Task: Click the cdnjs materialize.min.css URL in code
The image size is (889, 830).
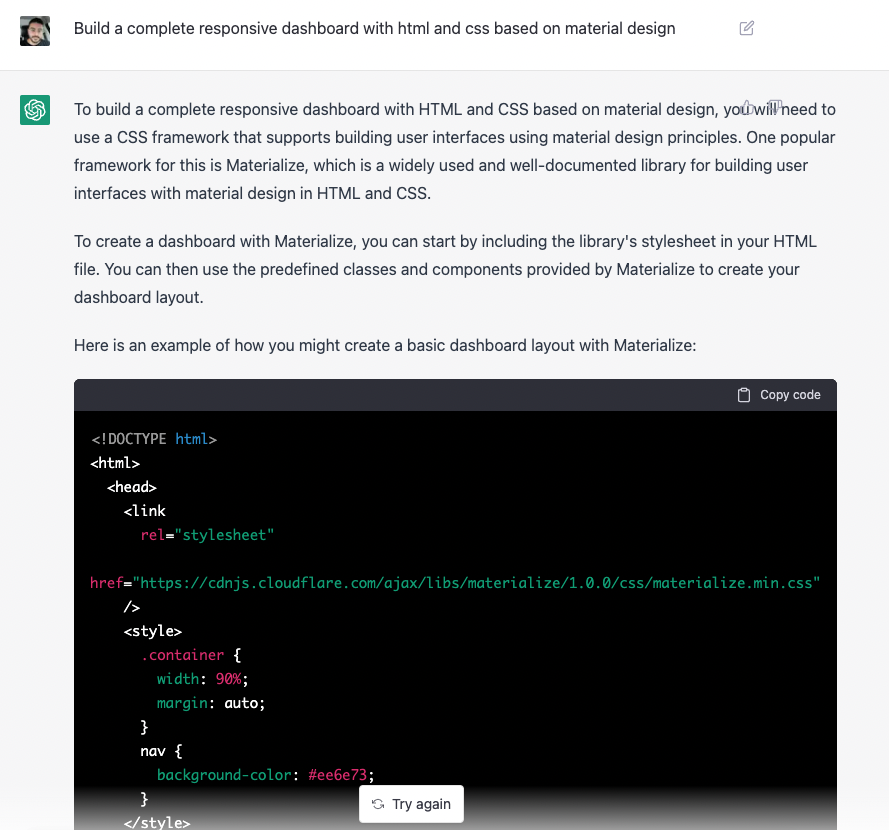Action: [x=476, y=583]
